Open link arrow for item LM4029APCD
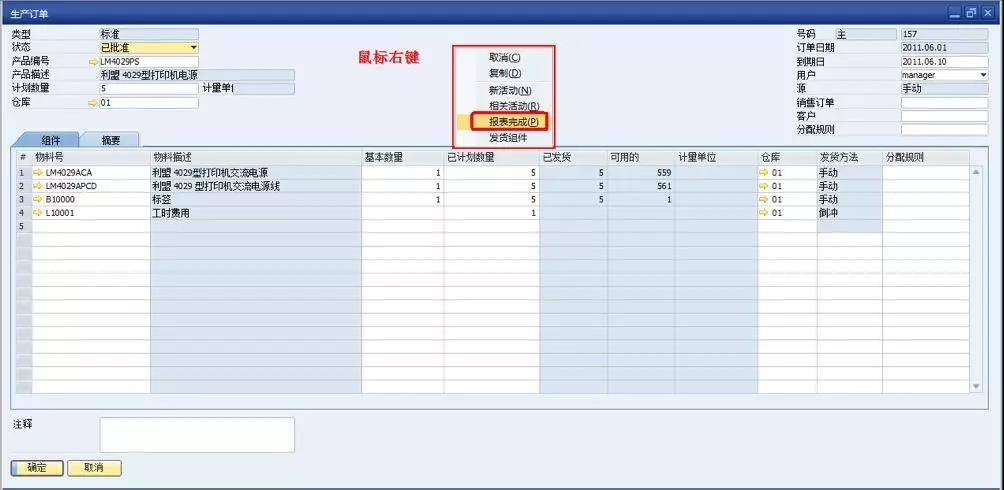This screenshot has height=490, width=1004. point(38,186)
